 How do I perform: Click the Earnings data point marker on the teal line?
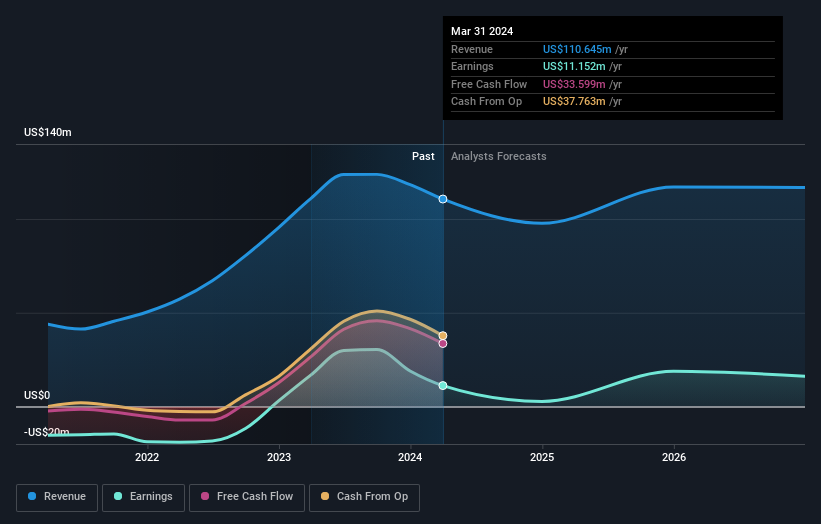pos(443,385)
